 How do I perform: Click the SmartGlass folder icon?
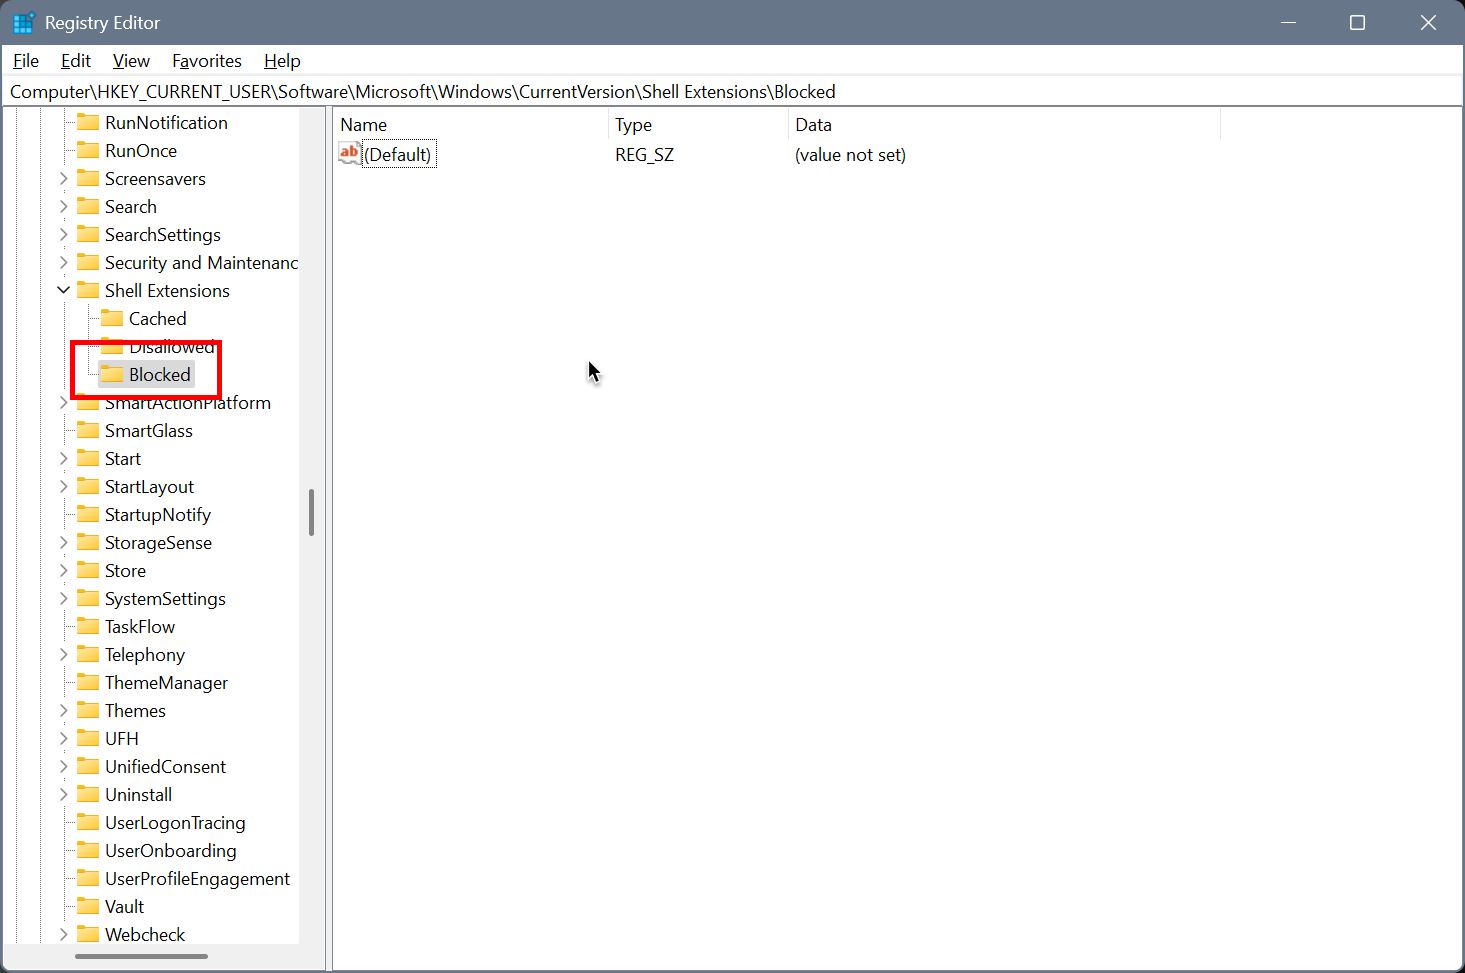(88, 430)
